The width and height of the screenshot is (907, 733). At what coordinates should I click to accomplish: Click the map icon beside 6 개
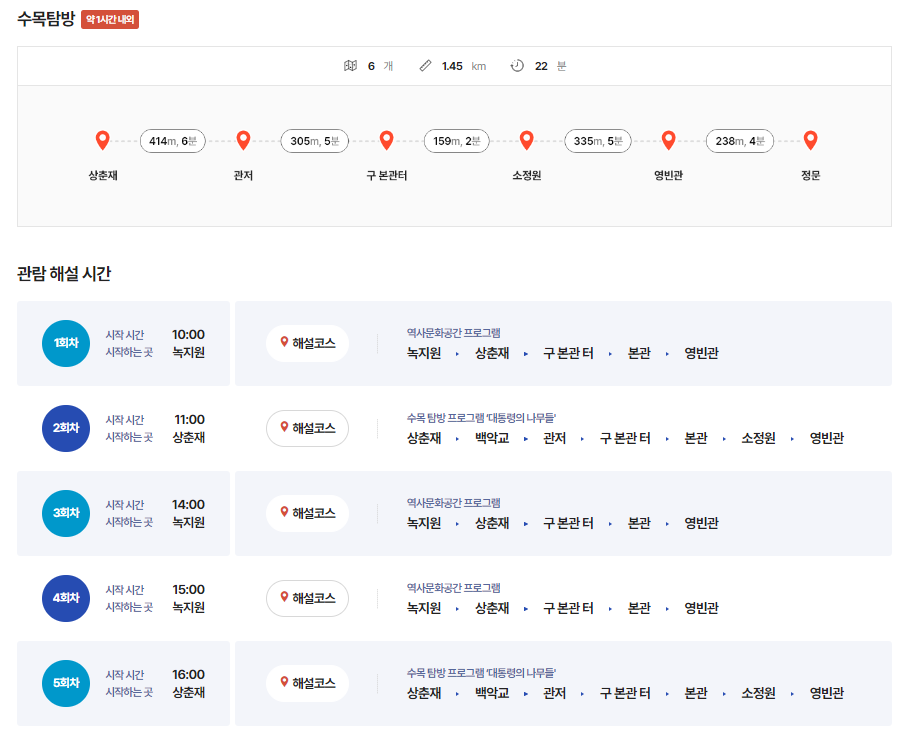point(351,66)
